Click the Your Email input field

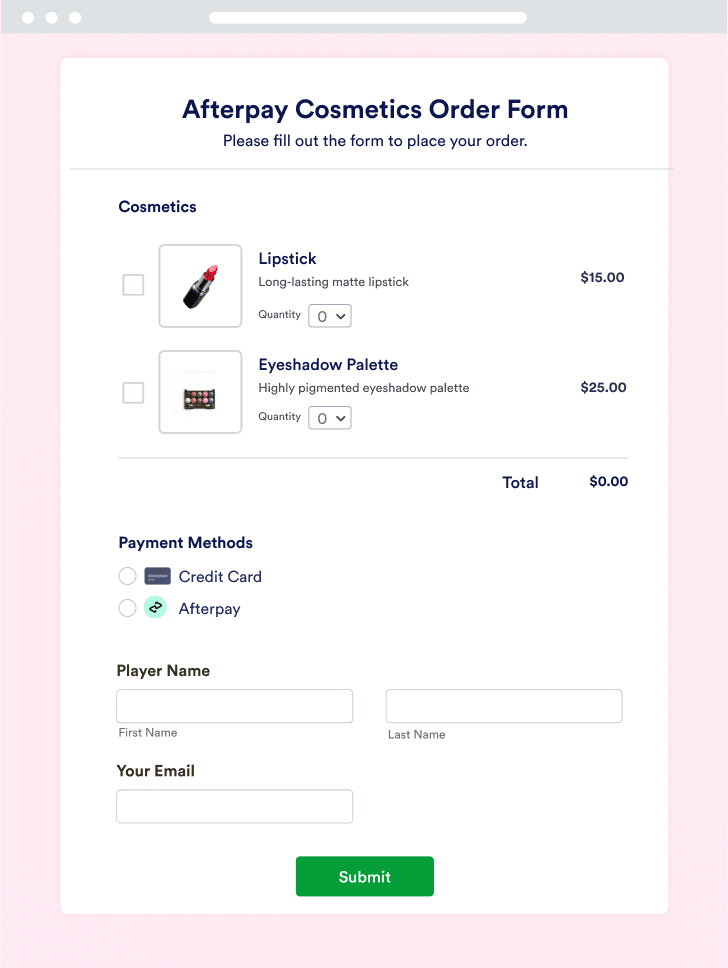click(234, 806)
